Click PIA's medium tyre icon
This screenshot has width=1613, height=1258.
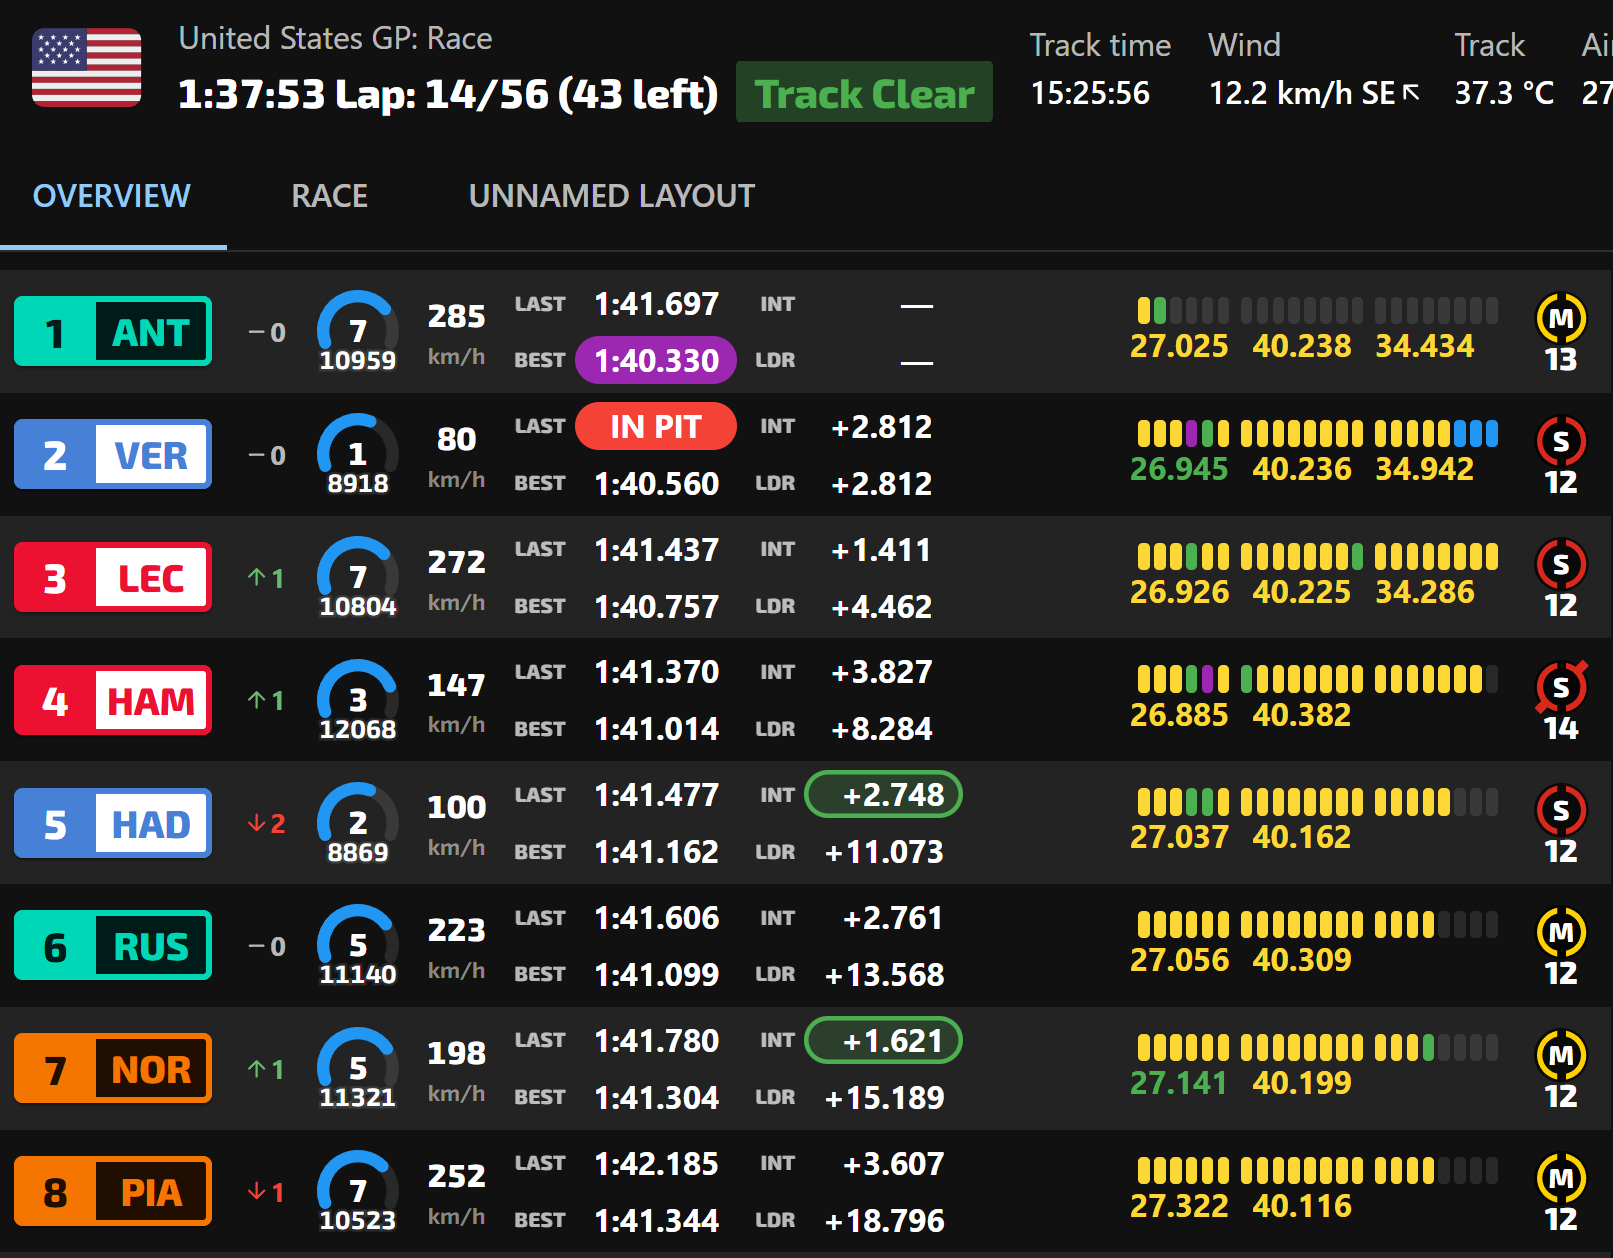click(1560, 1178)
